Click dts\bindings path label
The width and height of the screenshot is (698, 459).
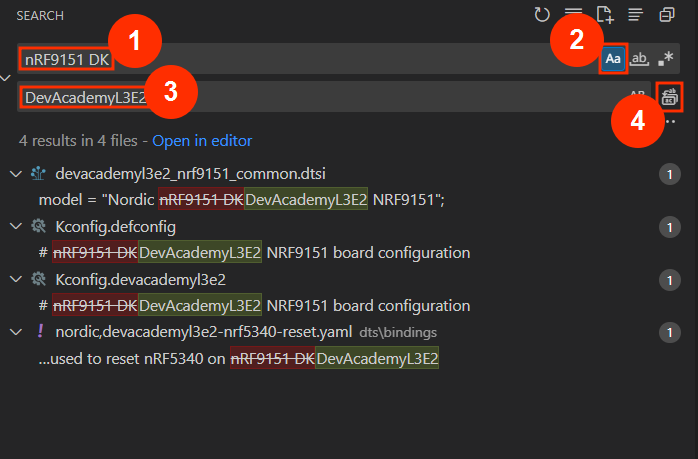(x=398, y=333)
